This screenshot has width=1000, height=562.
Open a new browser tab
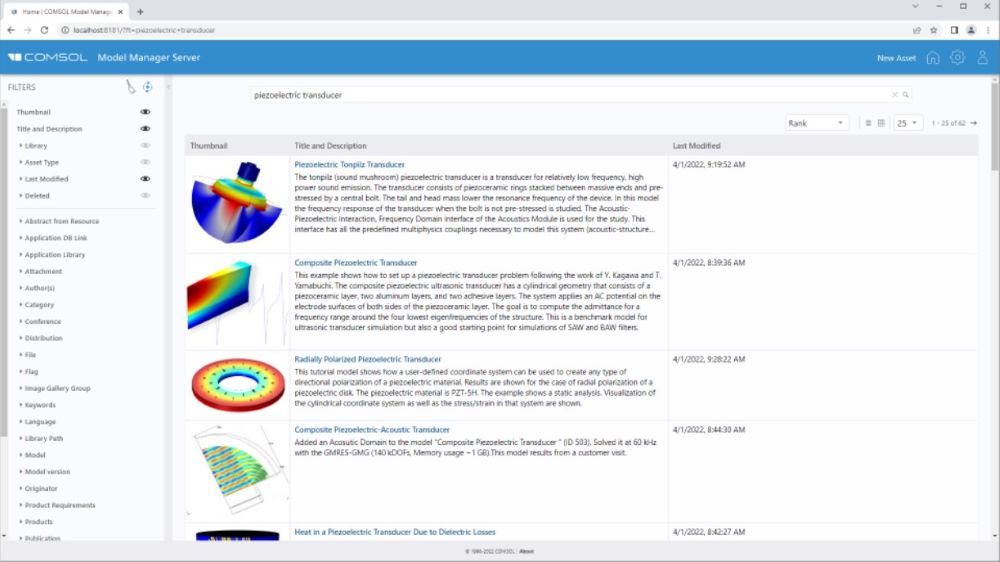point(140,11)
